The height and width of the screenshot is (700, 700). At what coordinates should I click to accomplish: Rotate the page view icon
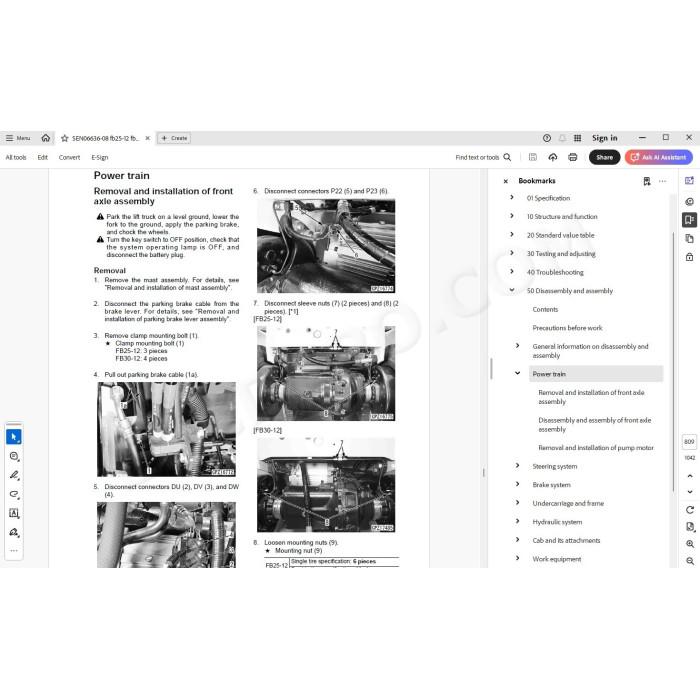point(690,510)
